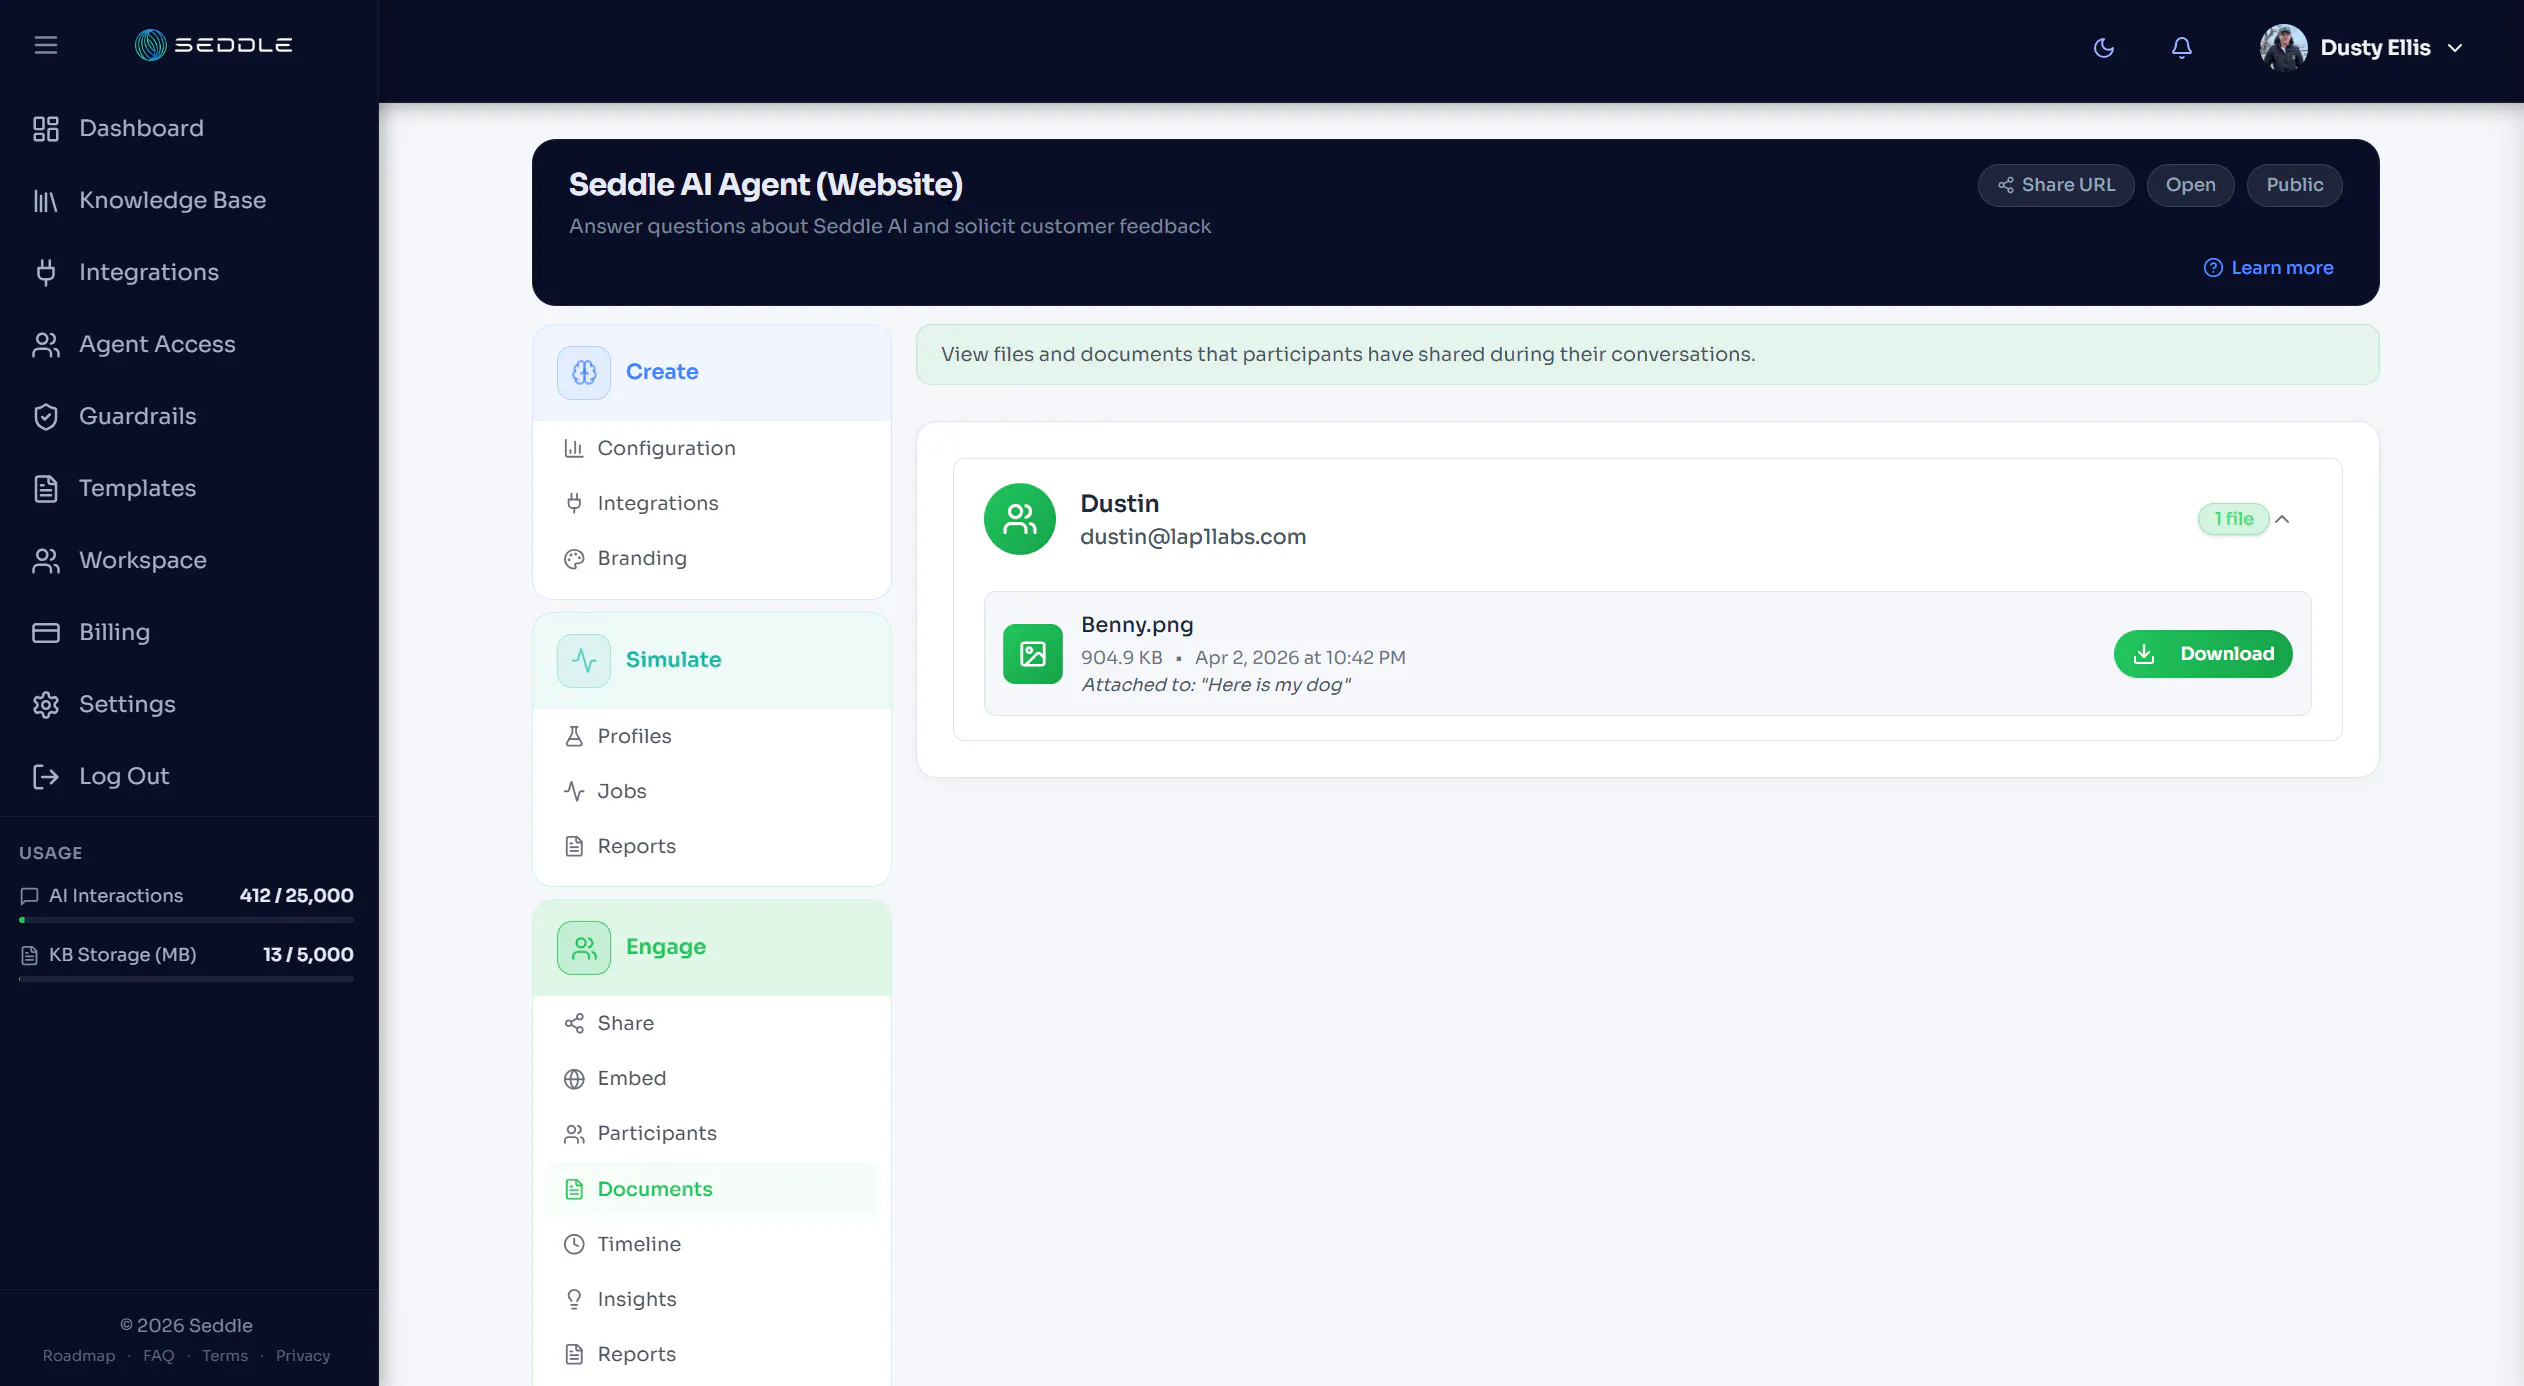Open Jobs under Simulate
Screen dimensions: 2524x1386
tap(621, 791)
